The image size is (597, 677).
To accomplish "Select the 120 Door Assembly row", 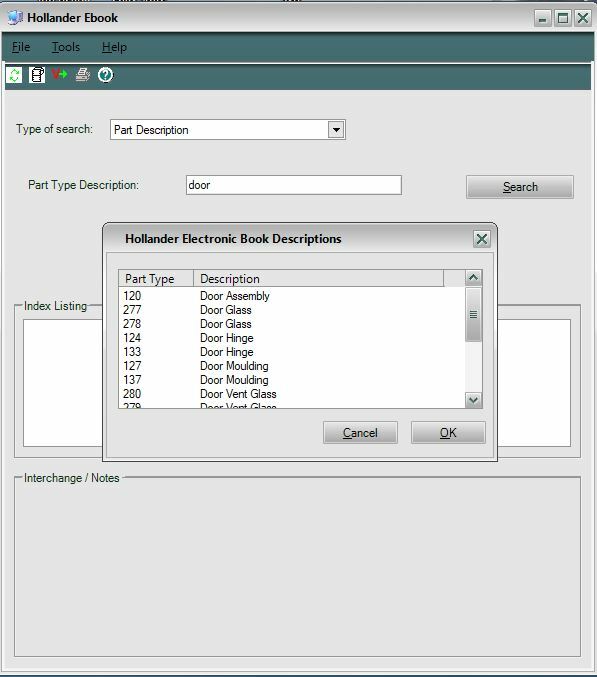I will pos(292,296).
